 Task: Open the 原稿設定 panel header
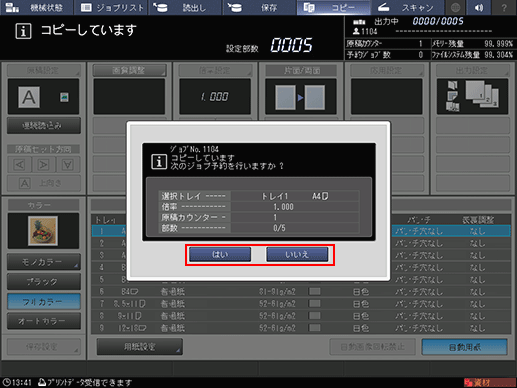(x=43, y=71)
